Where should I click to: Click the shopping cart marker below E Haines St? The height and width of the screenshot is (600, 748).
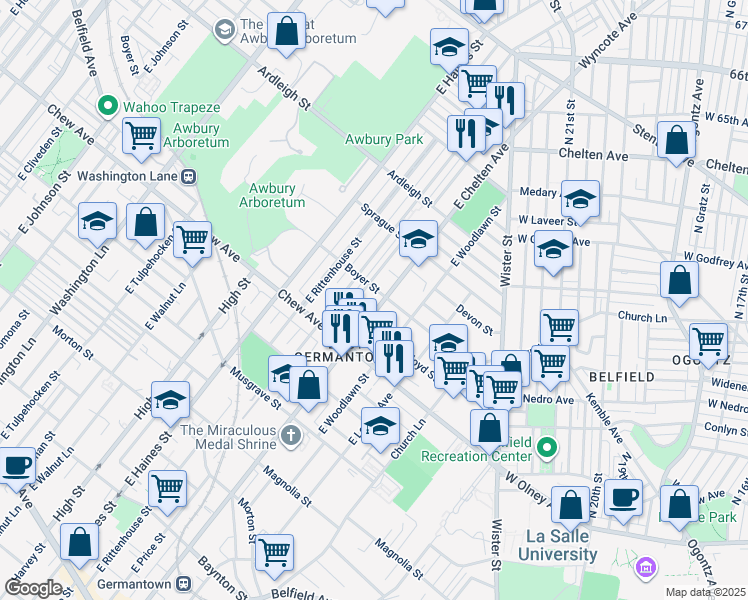167,489
